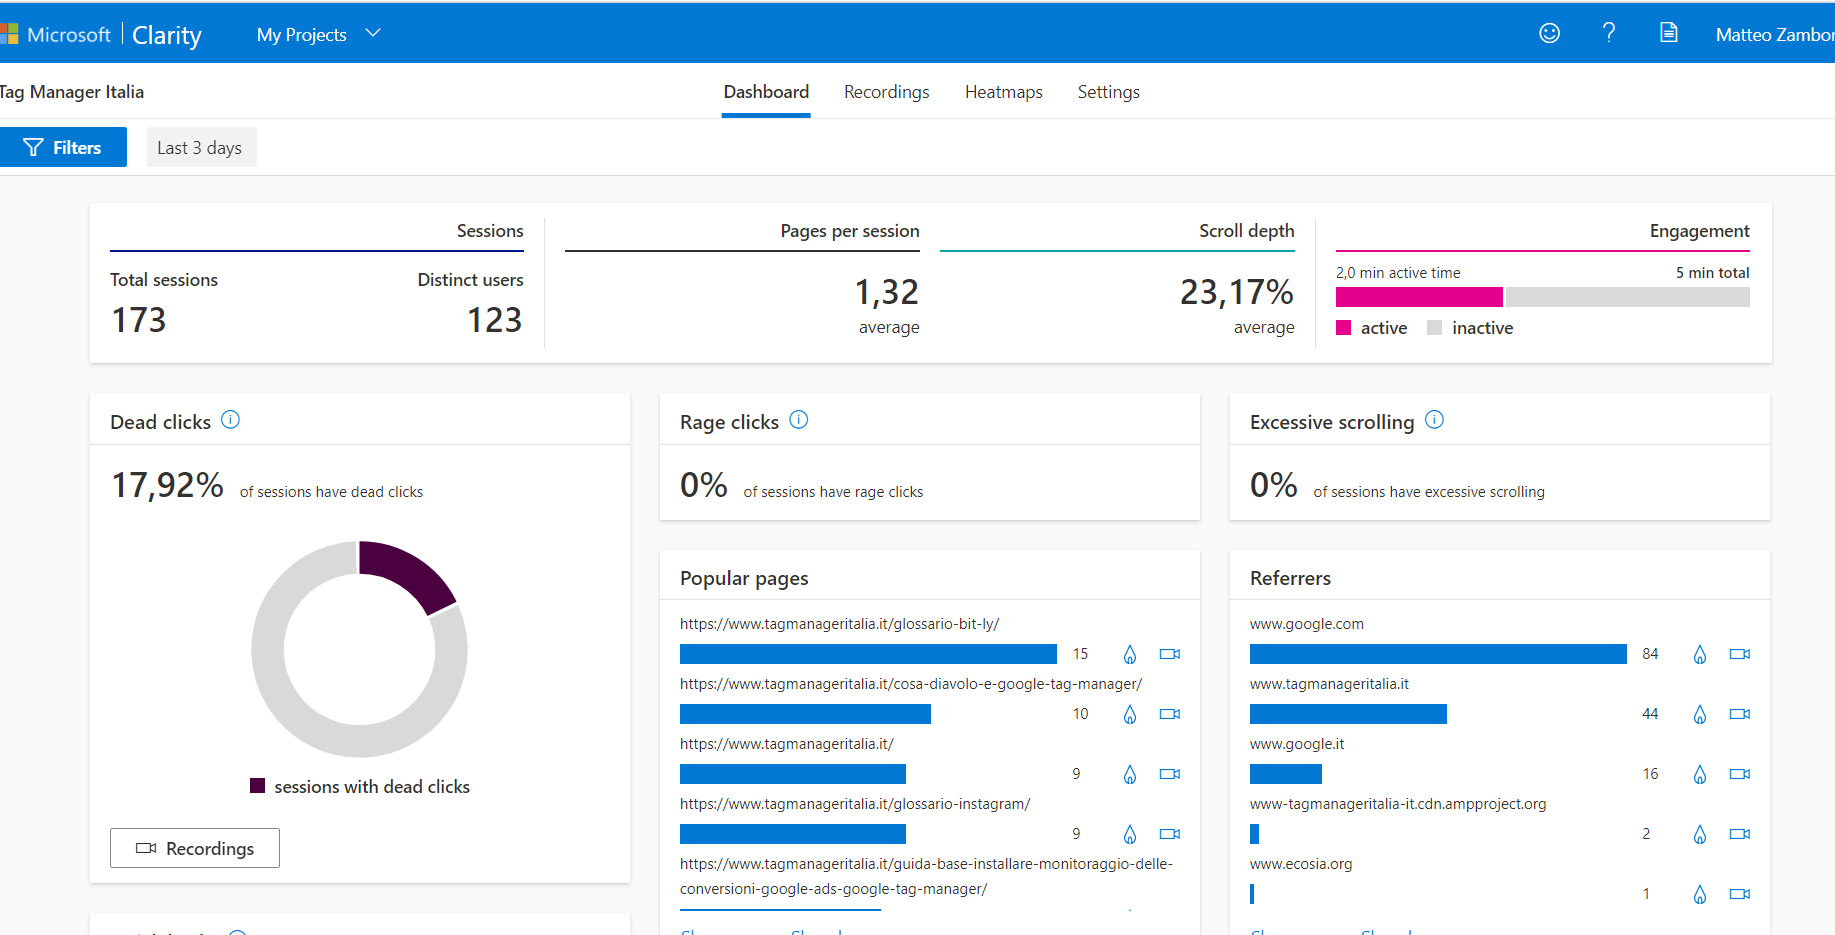
Task: Click the Distinct users value 123
Action: [x=494, y=320]
